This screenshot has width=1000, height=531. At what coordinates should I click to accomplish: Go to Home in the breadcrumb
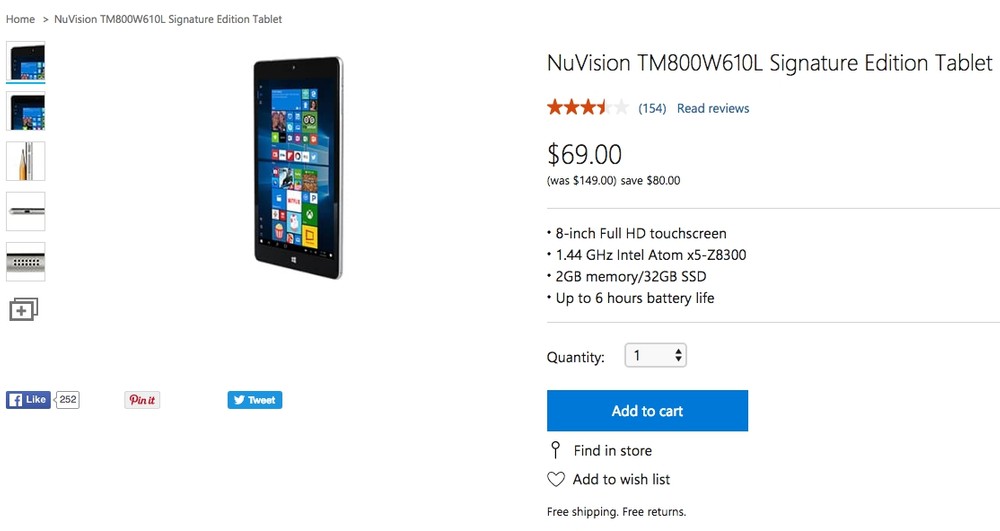(x=20, y=19)
